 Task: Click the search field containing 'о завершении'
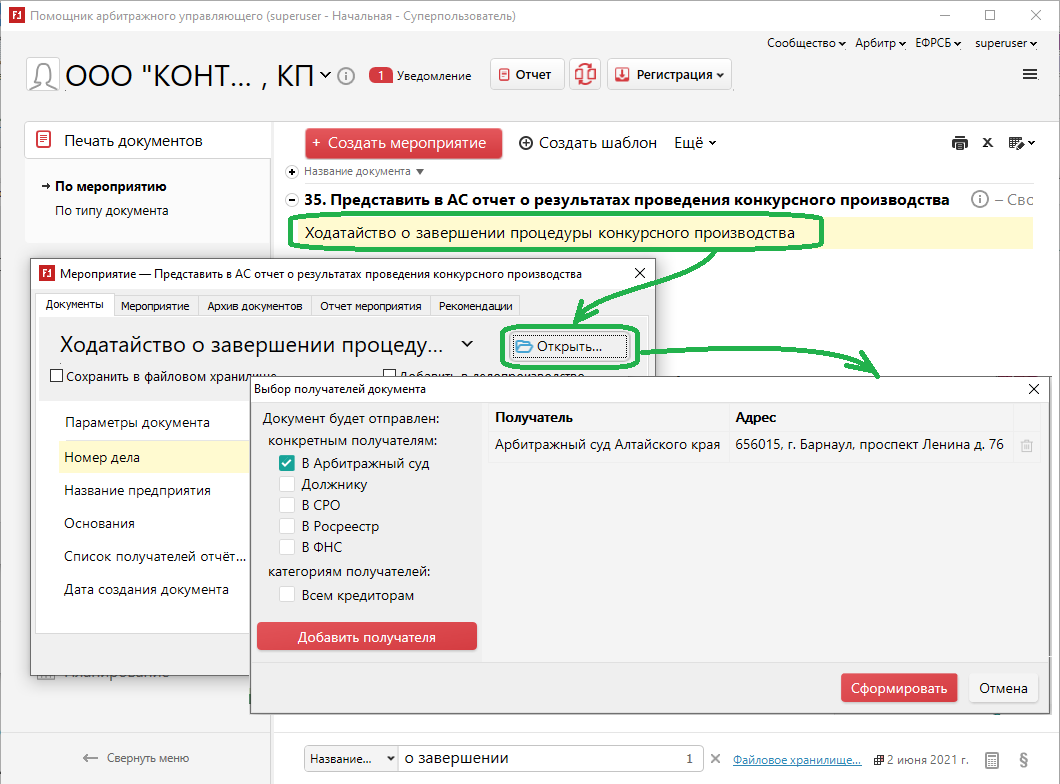point(540,759)
